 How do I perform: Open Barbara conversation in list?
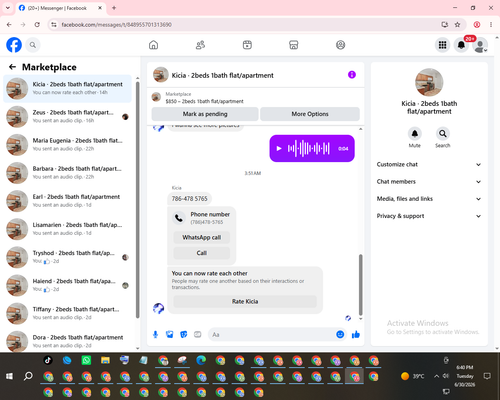[x=68, y=173]
